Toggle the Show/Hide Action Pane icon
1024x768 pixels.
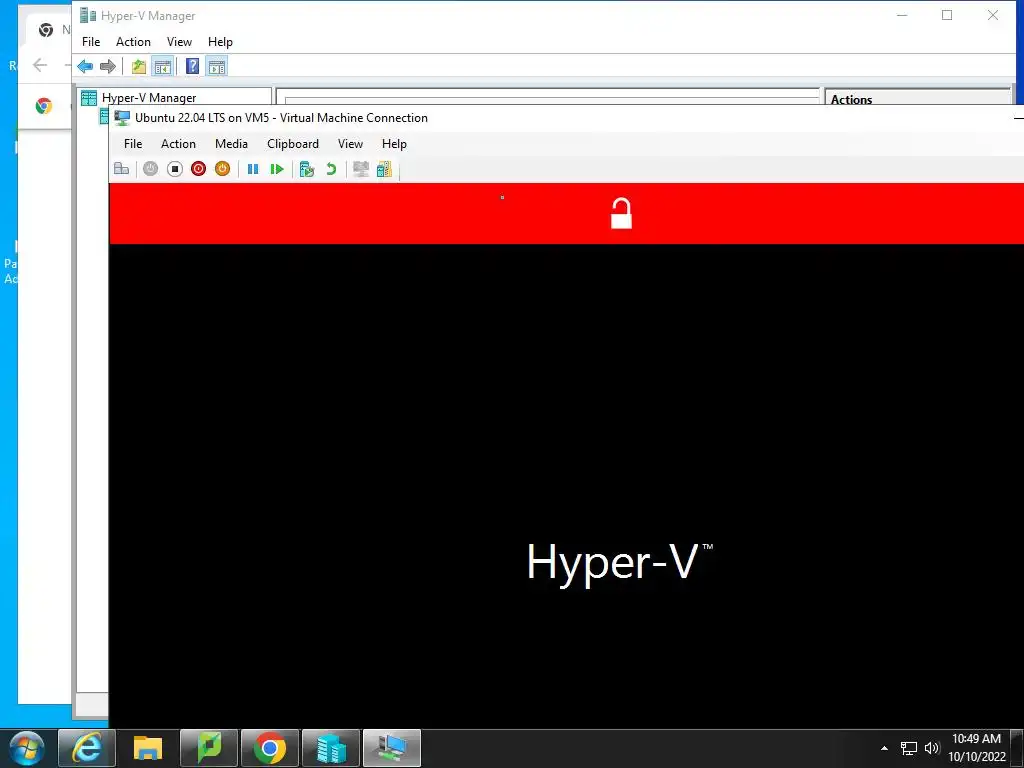217,66
